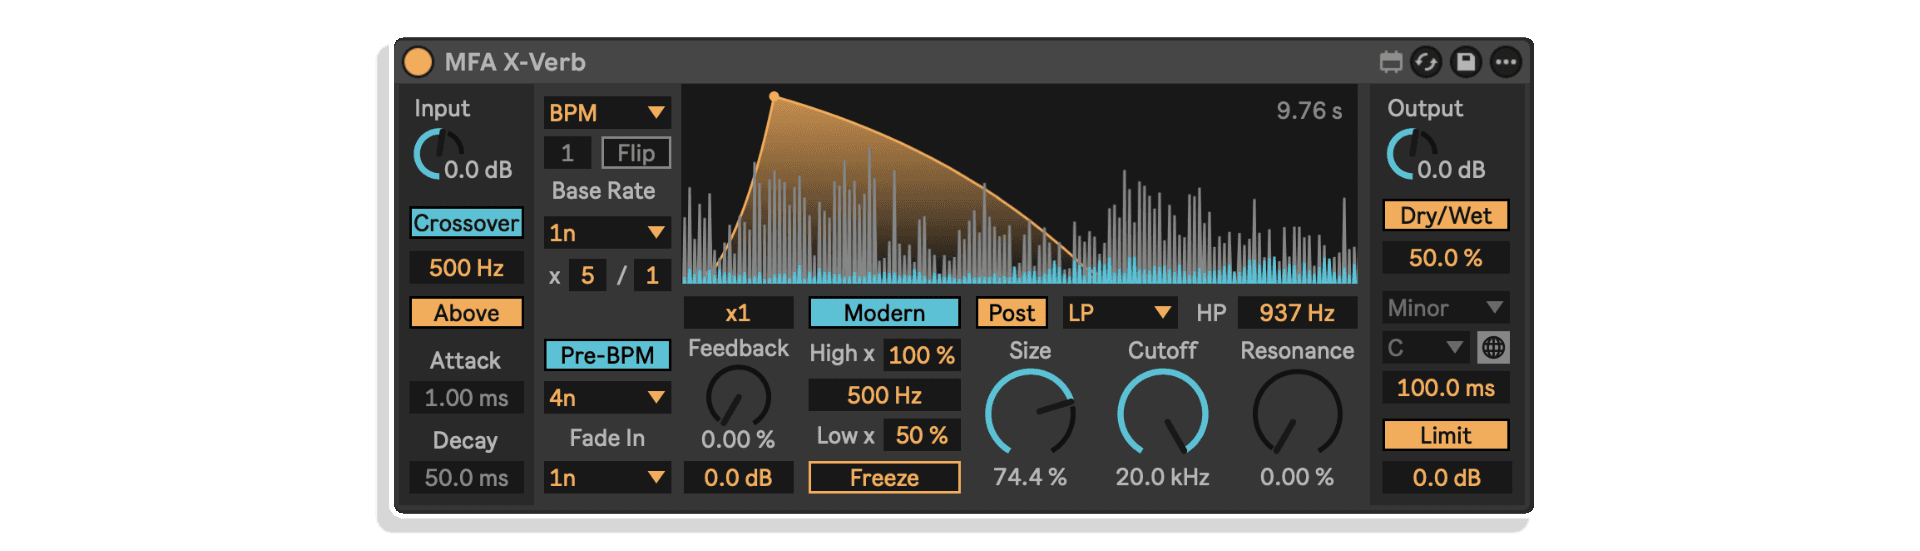Image resolution: width=1920 pixels, height=551 pixels.
Task: Toggle the Crossover button
Action: pyautogui.click(x=466, y=223)
